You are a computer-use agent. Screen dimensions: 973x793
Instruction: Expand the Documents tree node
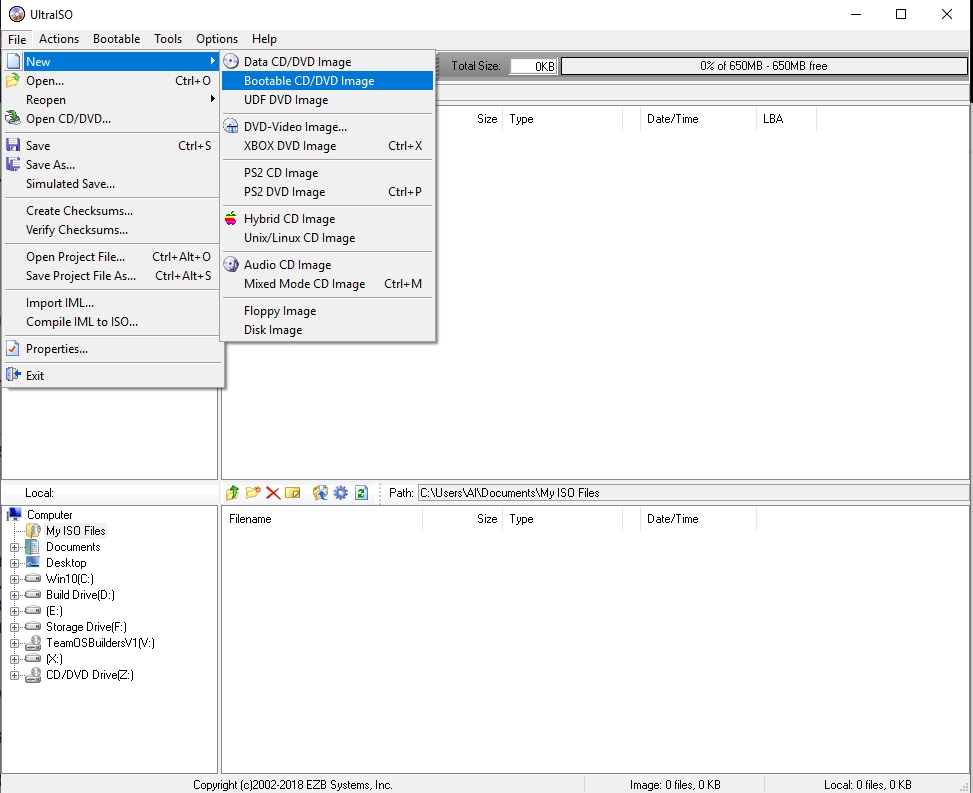(14, 547)
